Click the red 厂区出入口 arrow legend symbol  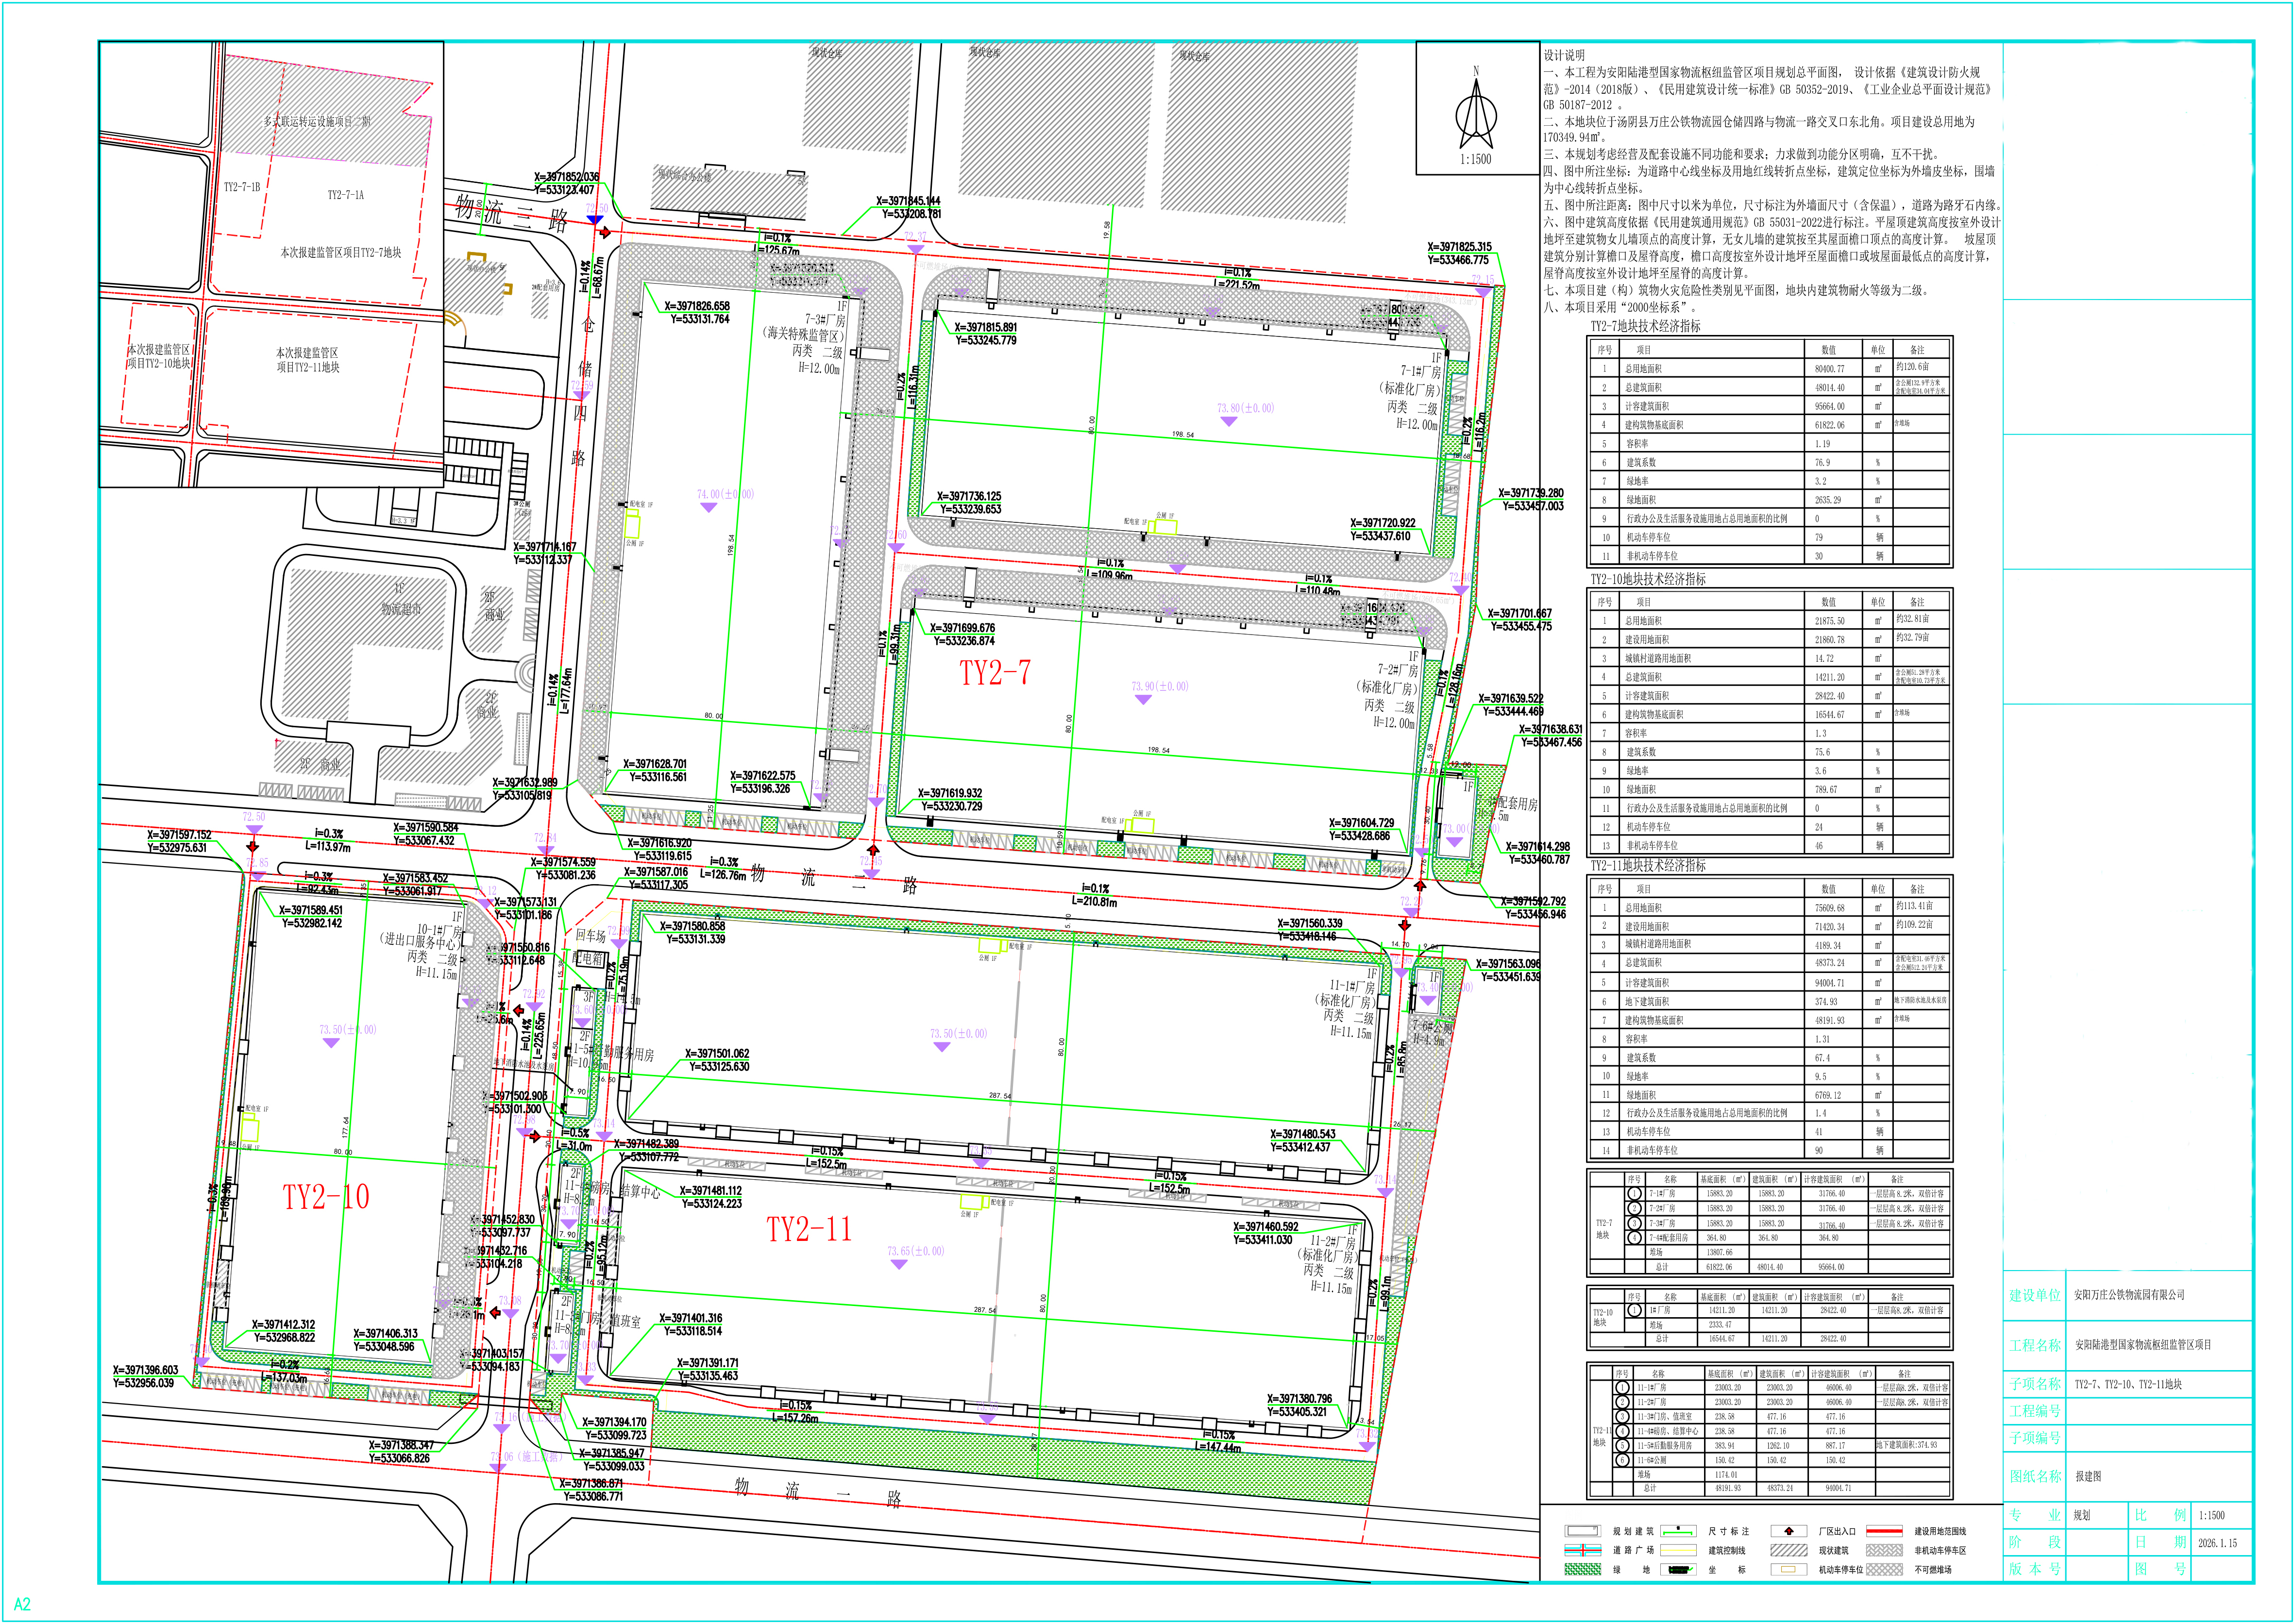(1788, 1531)
